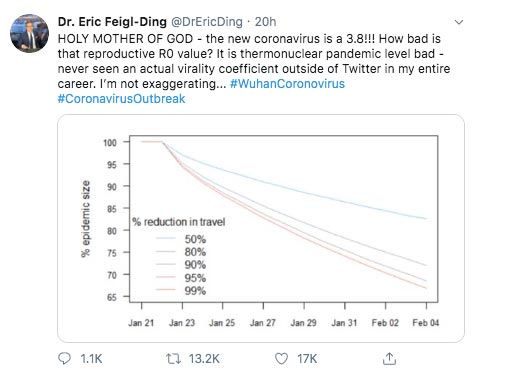
Task: View the 1.1K replies count
Action: click(x=91, y=359)
